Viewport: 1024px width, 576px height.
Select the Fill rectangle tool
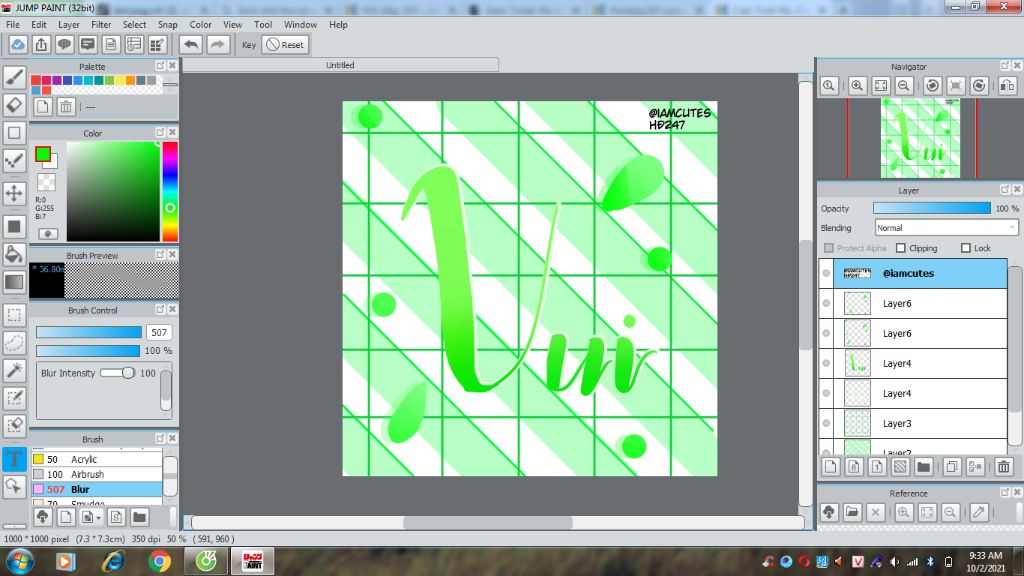click(14, 227)
